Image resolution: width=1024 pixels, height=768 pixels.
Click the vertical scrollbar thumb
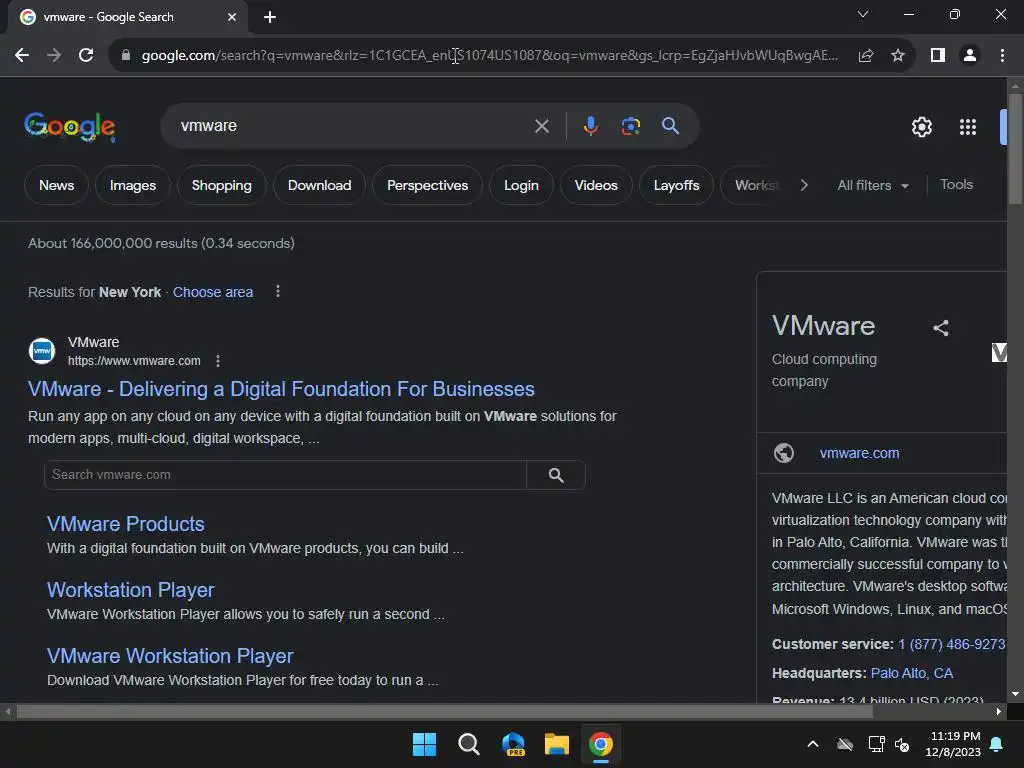[1015, 150]
